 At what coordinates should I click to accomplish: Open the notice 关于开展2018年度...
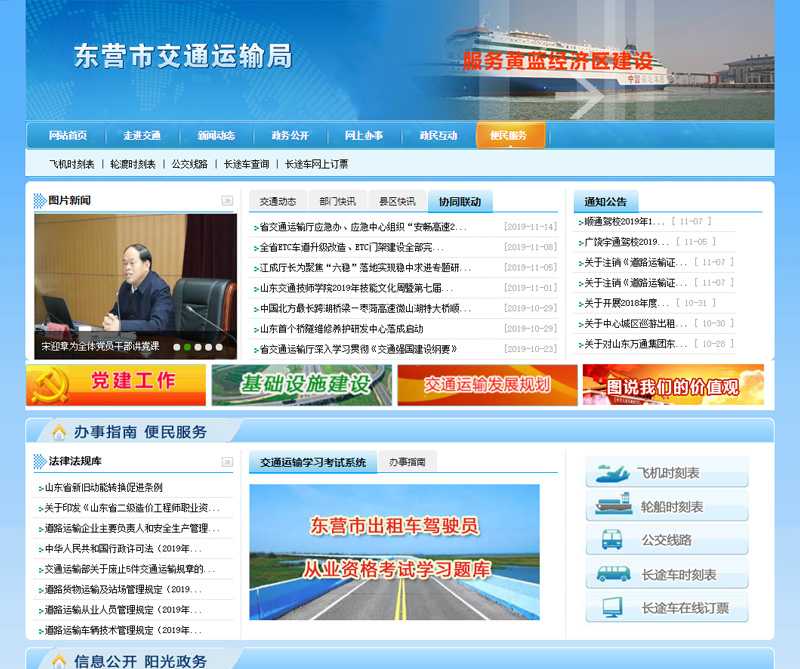pyautogui.click(x=627, y=303)
